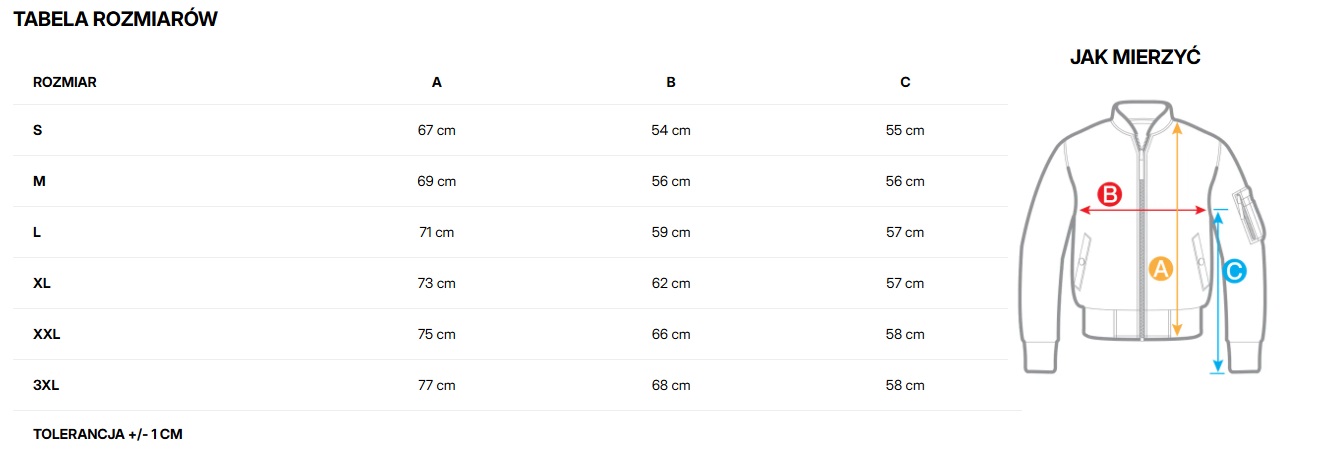
Task: Click column header C in the table
Action: point(905,82)
